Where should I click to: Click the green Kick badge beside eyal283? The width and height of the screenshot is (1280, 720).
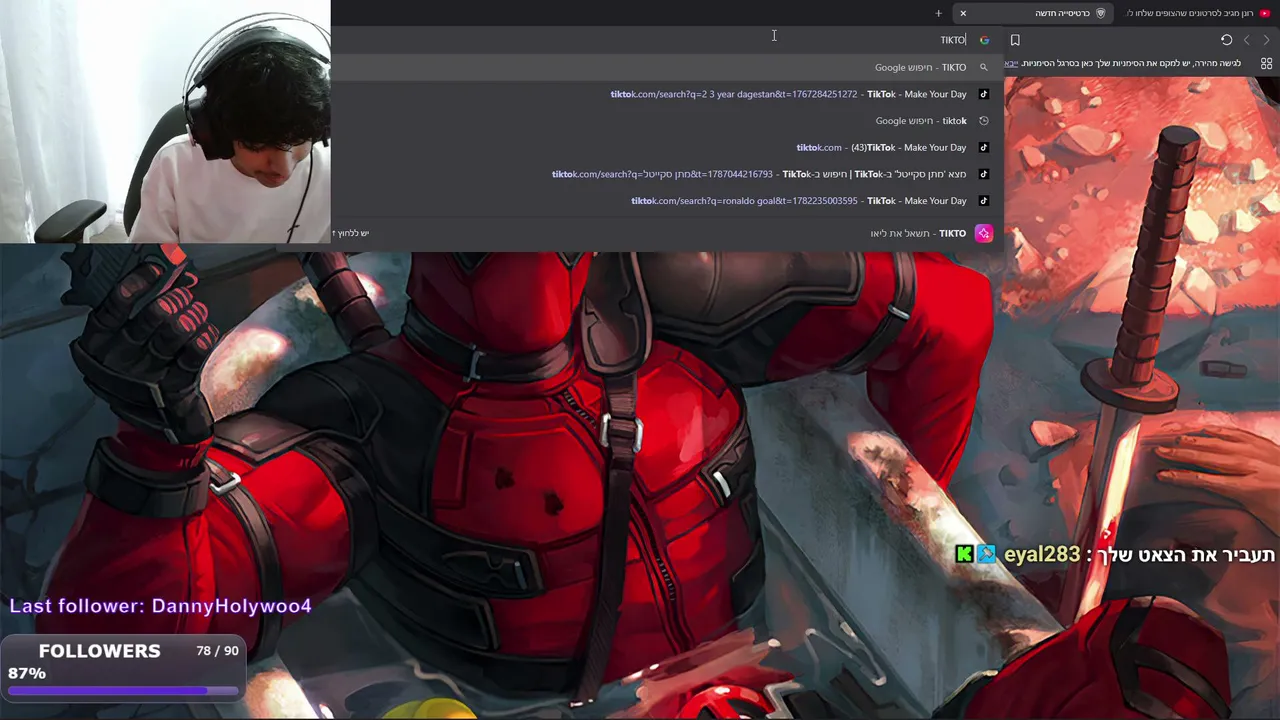click(964, 554)
